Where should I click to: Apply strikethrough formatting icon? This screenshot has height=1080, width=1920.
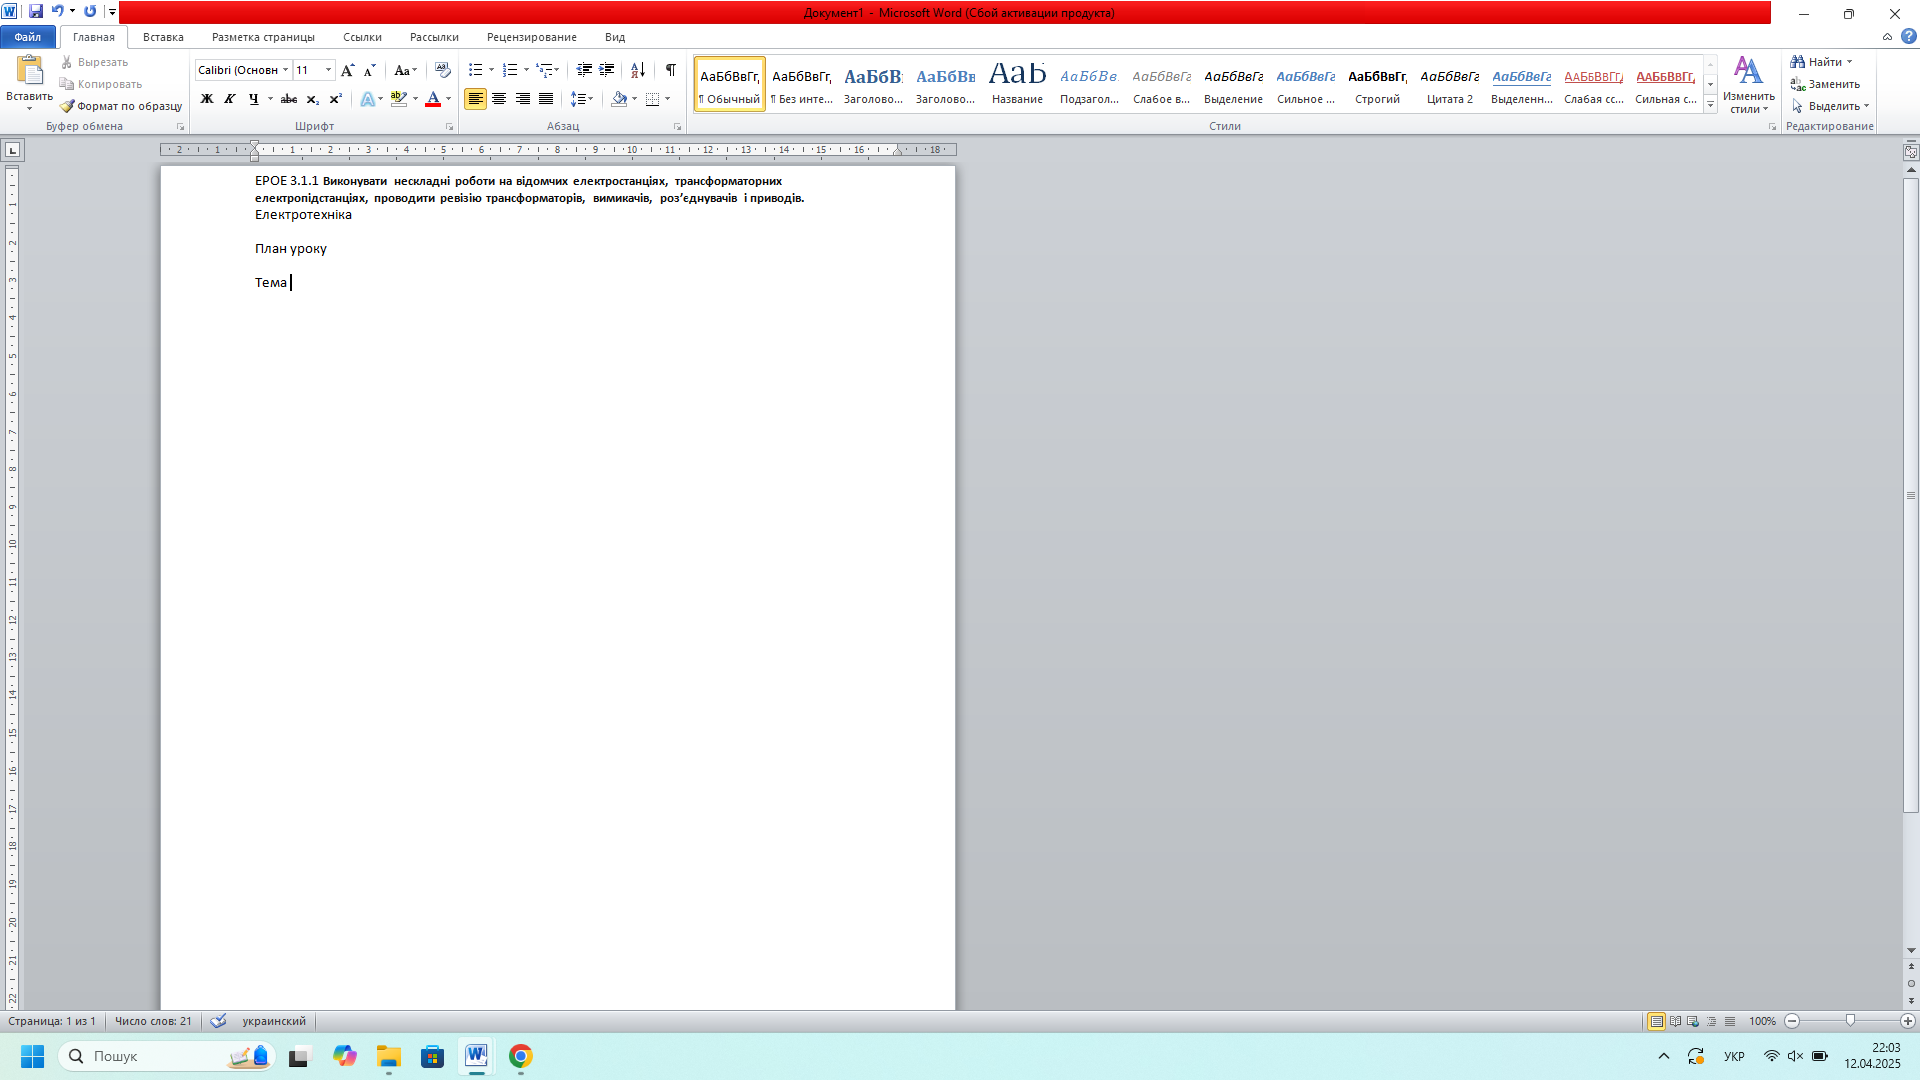(289, 99)
